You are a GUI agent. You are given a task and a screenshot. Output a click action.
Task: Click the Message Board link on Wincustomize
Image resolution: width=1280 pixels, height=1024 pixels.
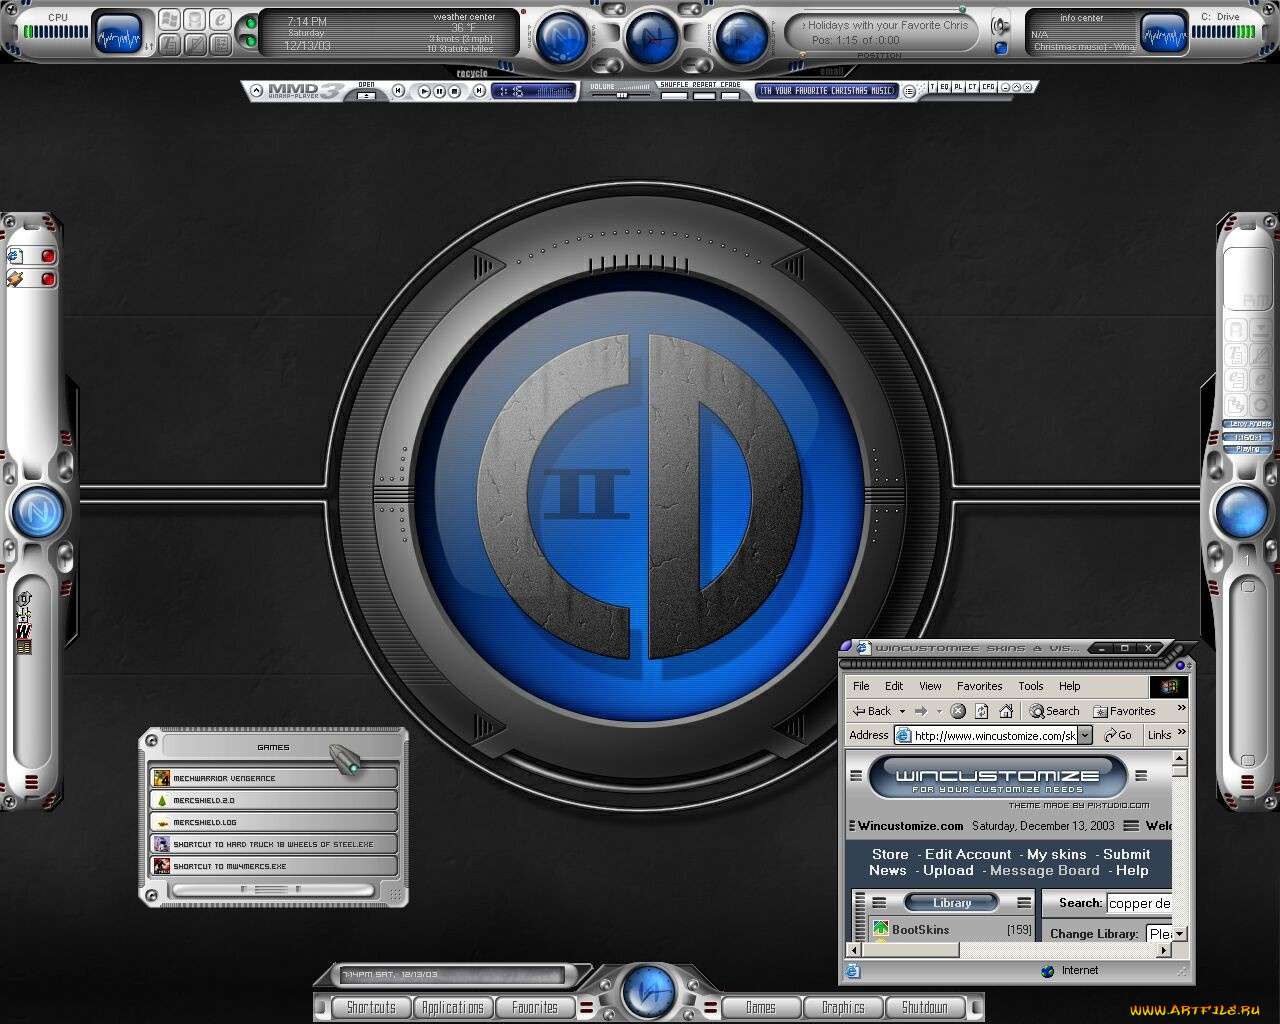click(1044, 871)
